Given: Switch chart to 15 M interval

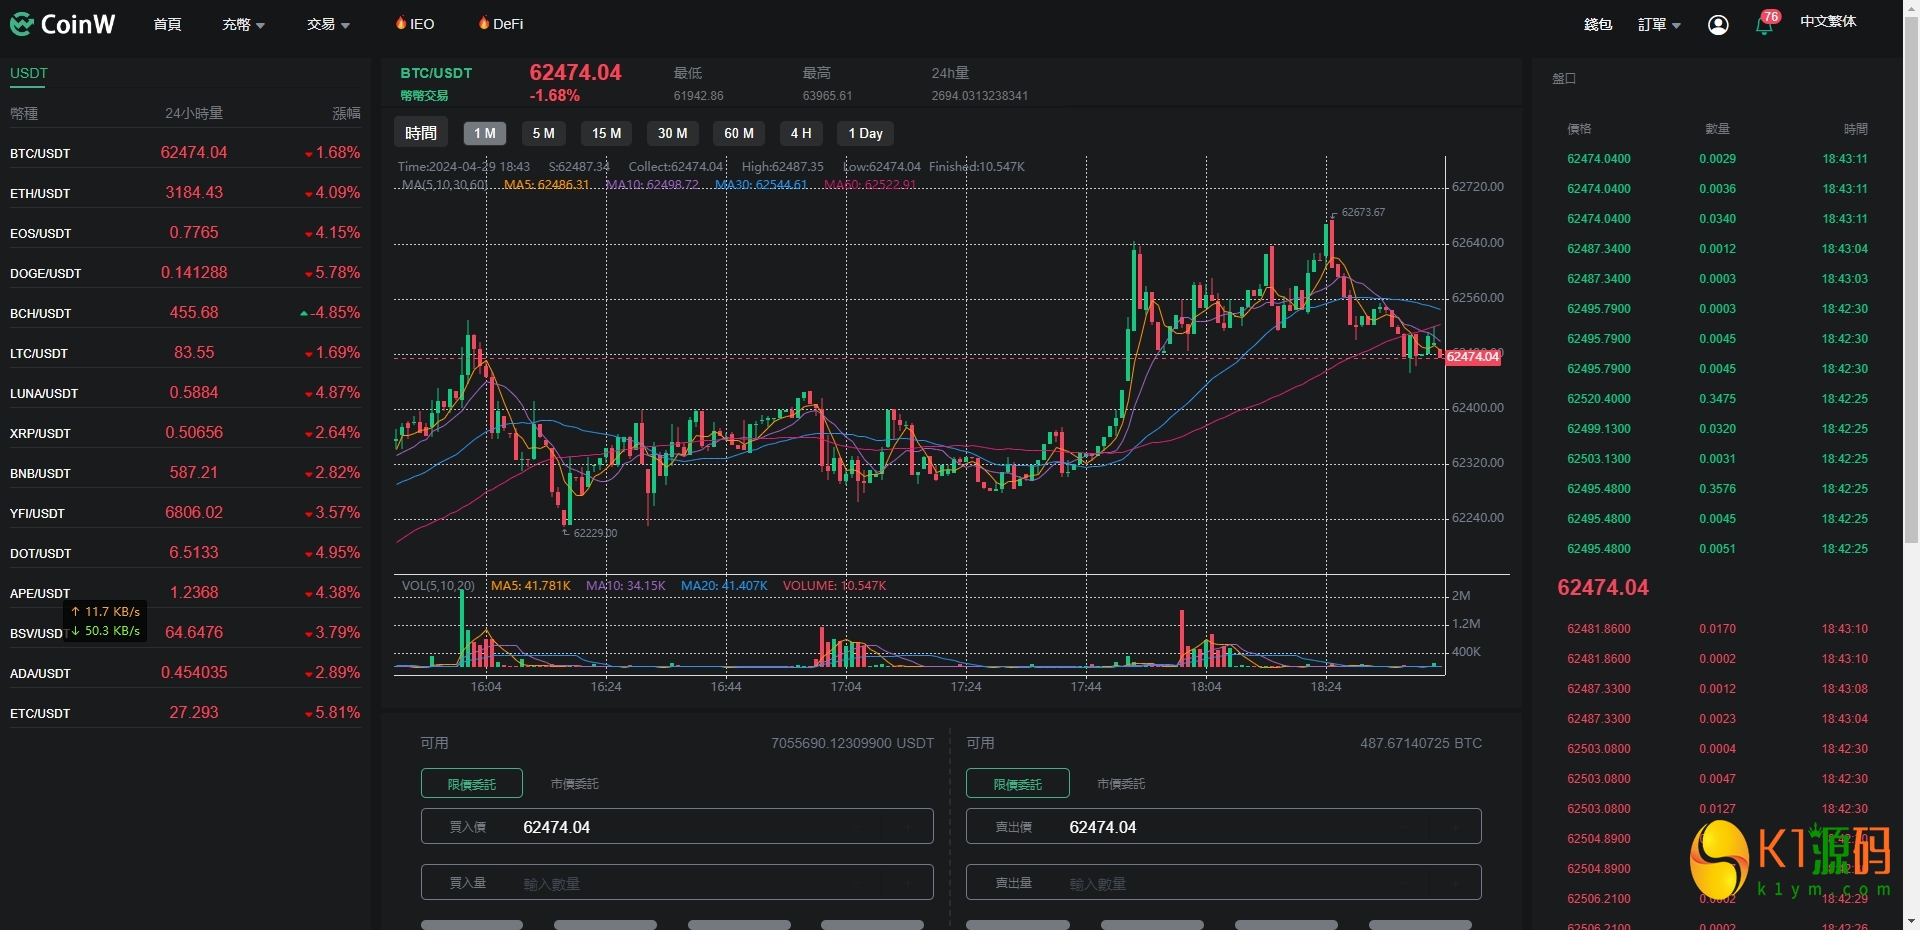Looking at the screenshot, I should click(x=606, y=133).
